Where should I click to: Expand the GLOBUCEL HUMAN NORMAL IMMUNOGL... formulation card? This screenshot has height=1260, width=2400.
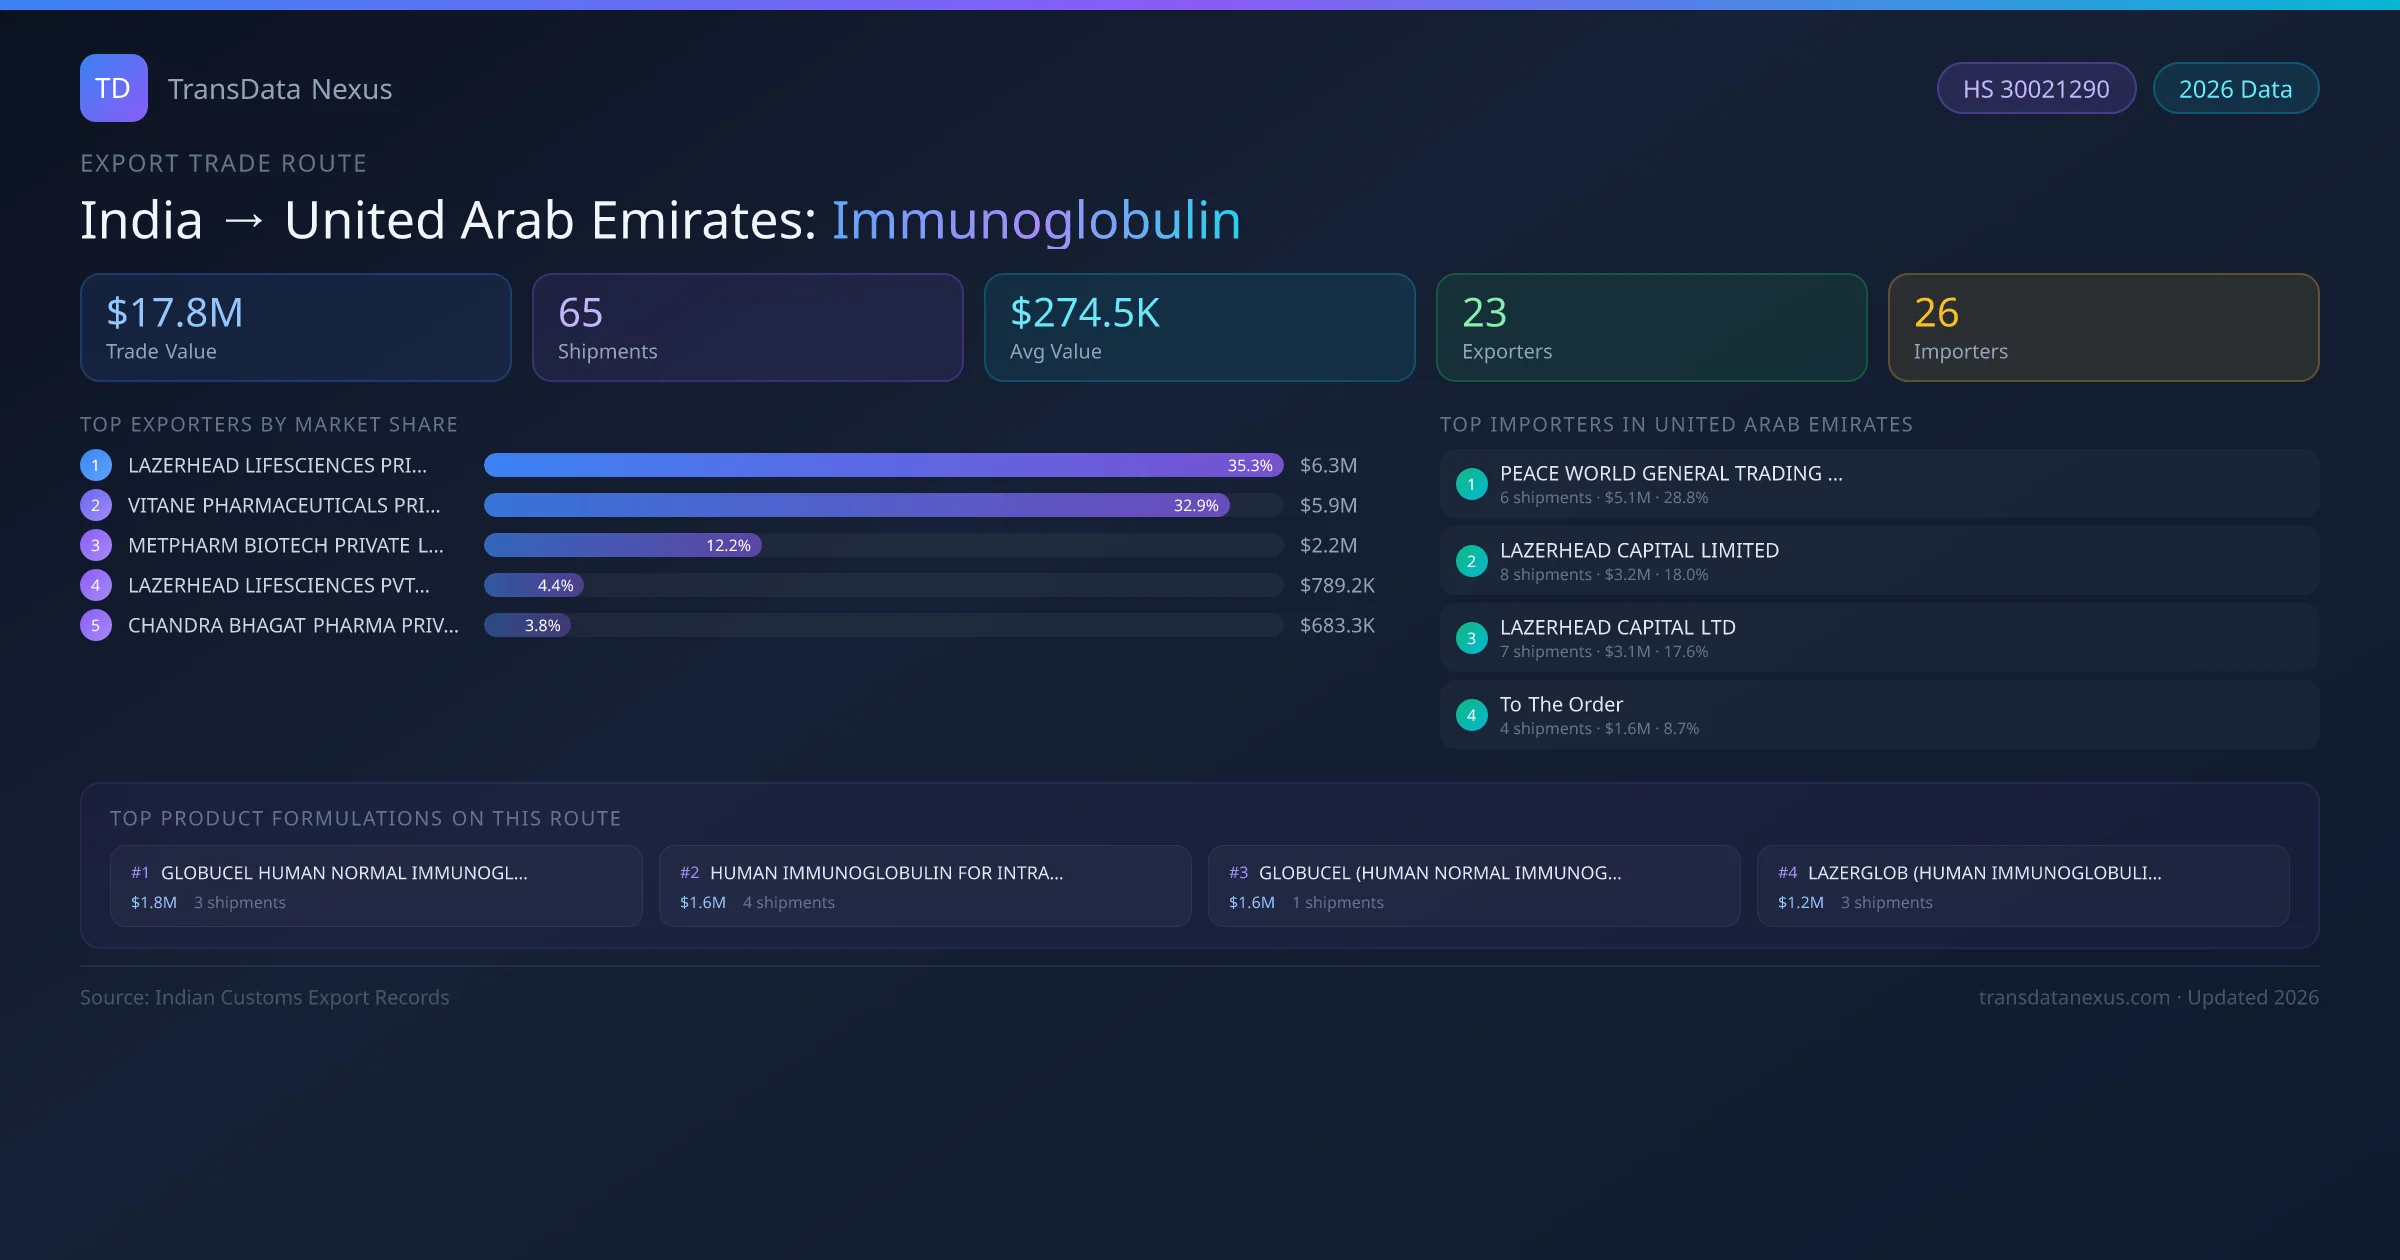coord(377,885)
